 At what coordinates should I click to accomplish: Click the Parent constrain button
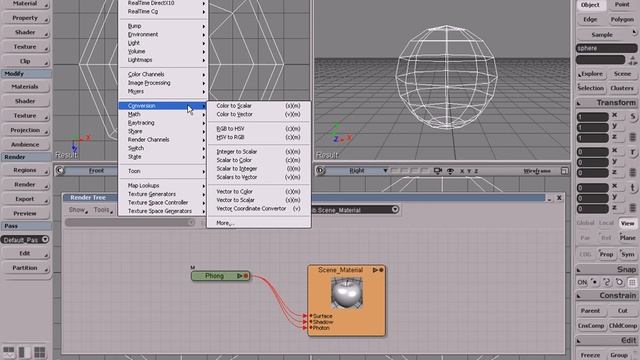click(x=590, y=311)
